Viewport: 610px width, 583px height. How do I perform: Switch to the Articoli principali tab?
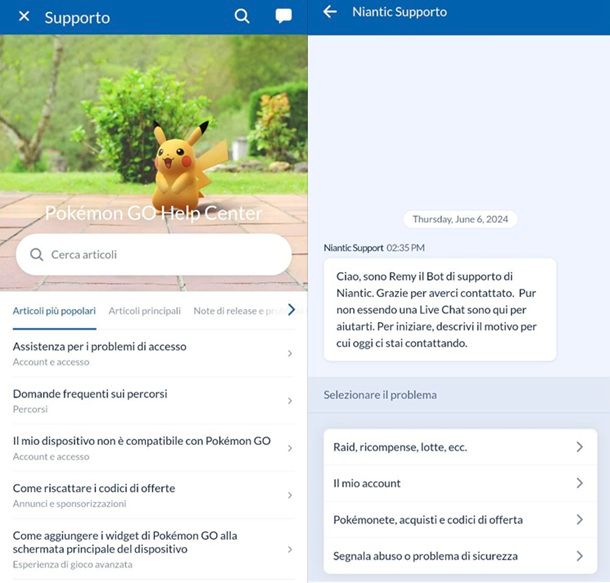tap(144, 311)
